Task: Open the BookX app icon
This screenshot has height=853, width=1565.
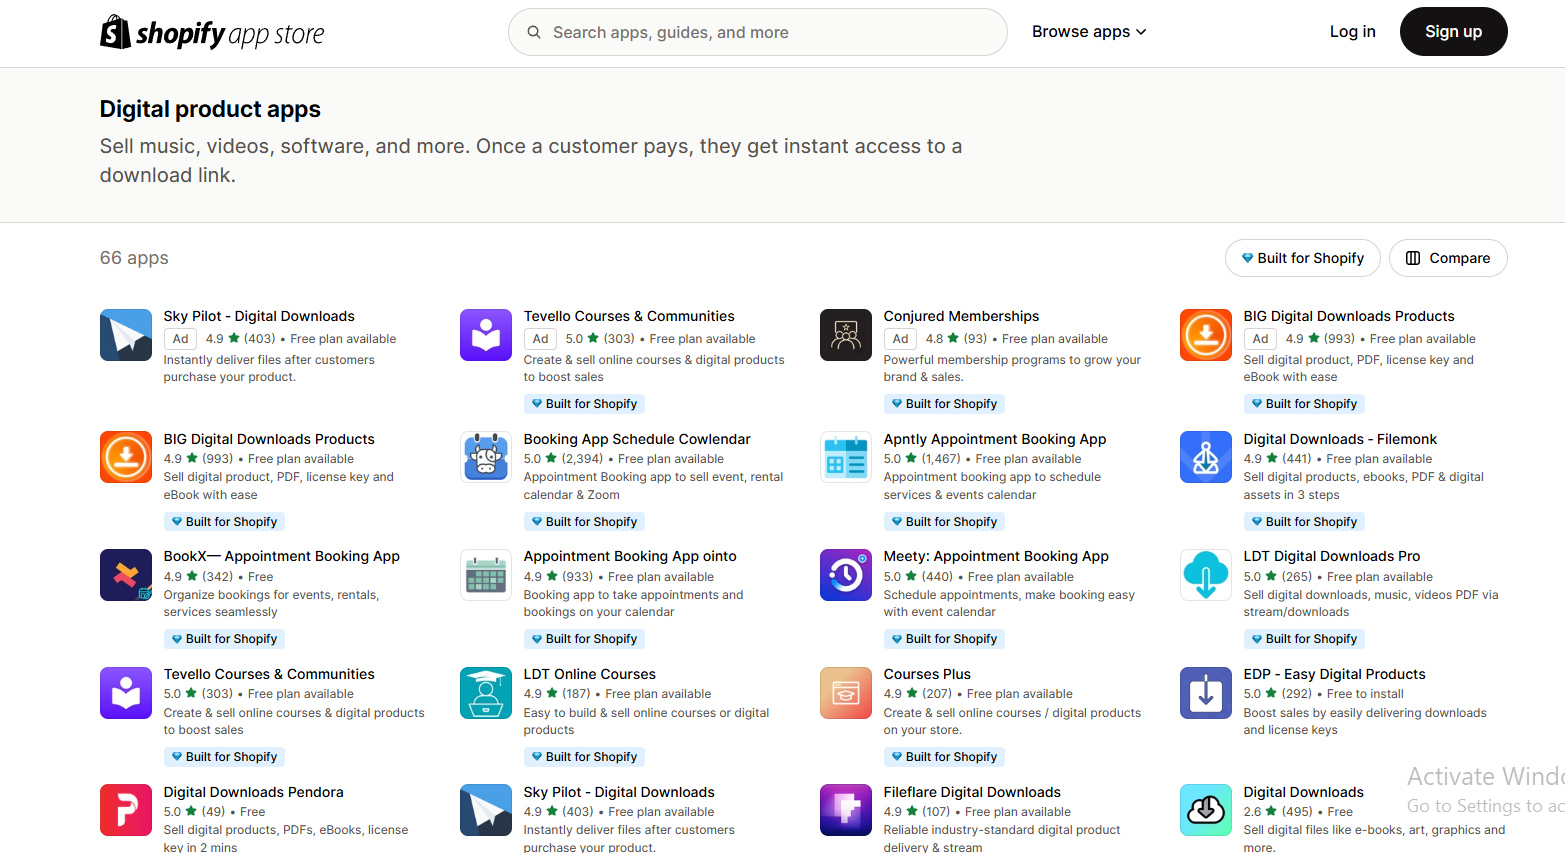Action: point(126,575)
